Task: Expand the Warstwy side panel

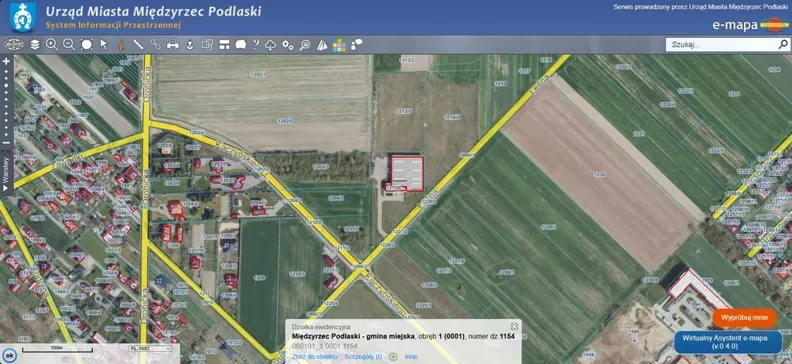Action: pos(6,174)
